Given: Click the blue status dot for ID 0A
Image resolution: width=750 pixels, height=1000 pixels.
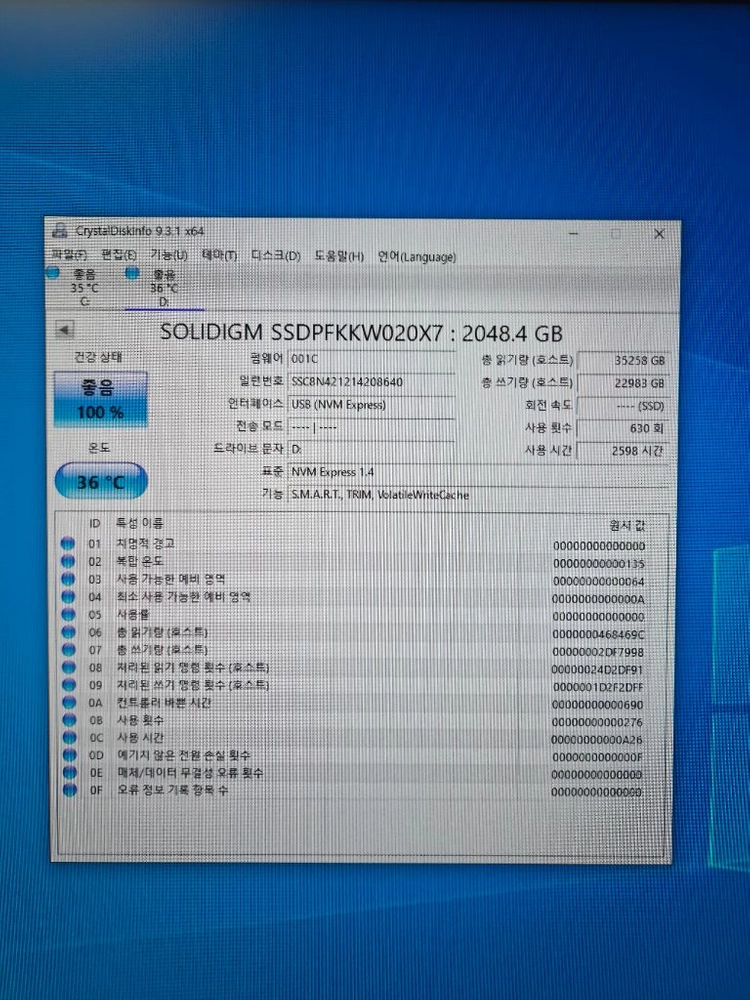Looking at the screenshot, I should coord(69,702).
